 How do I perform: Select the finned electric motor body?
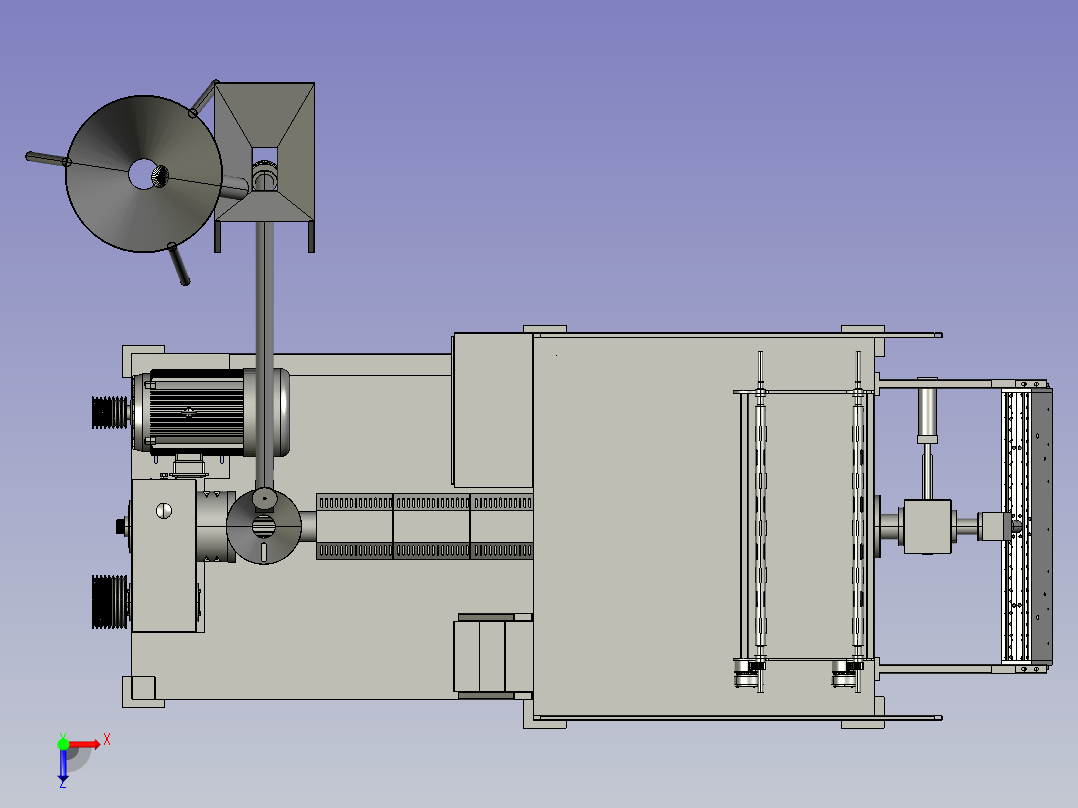(x=197, y=412)
